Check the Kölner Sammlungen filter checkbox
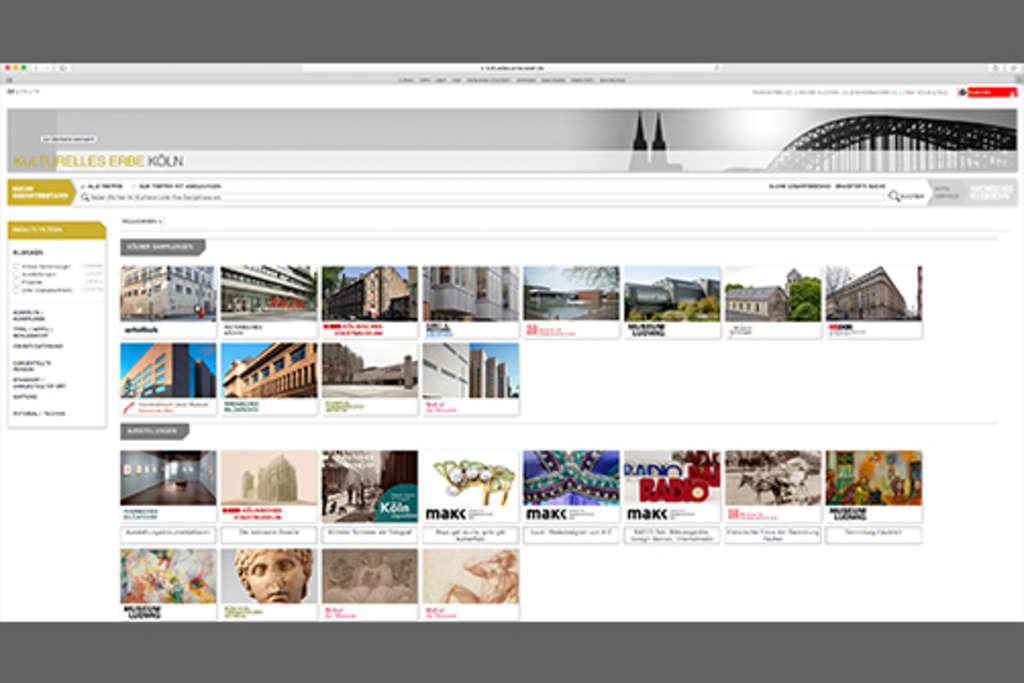Image resolution: width=1024 pixels, height=683 pixels. click(x=16, y=266)
